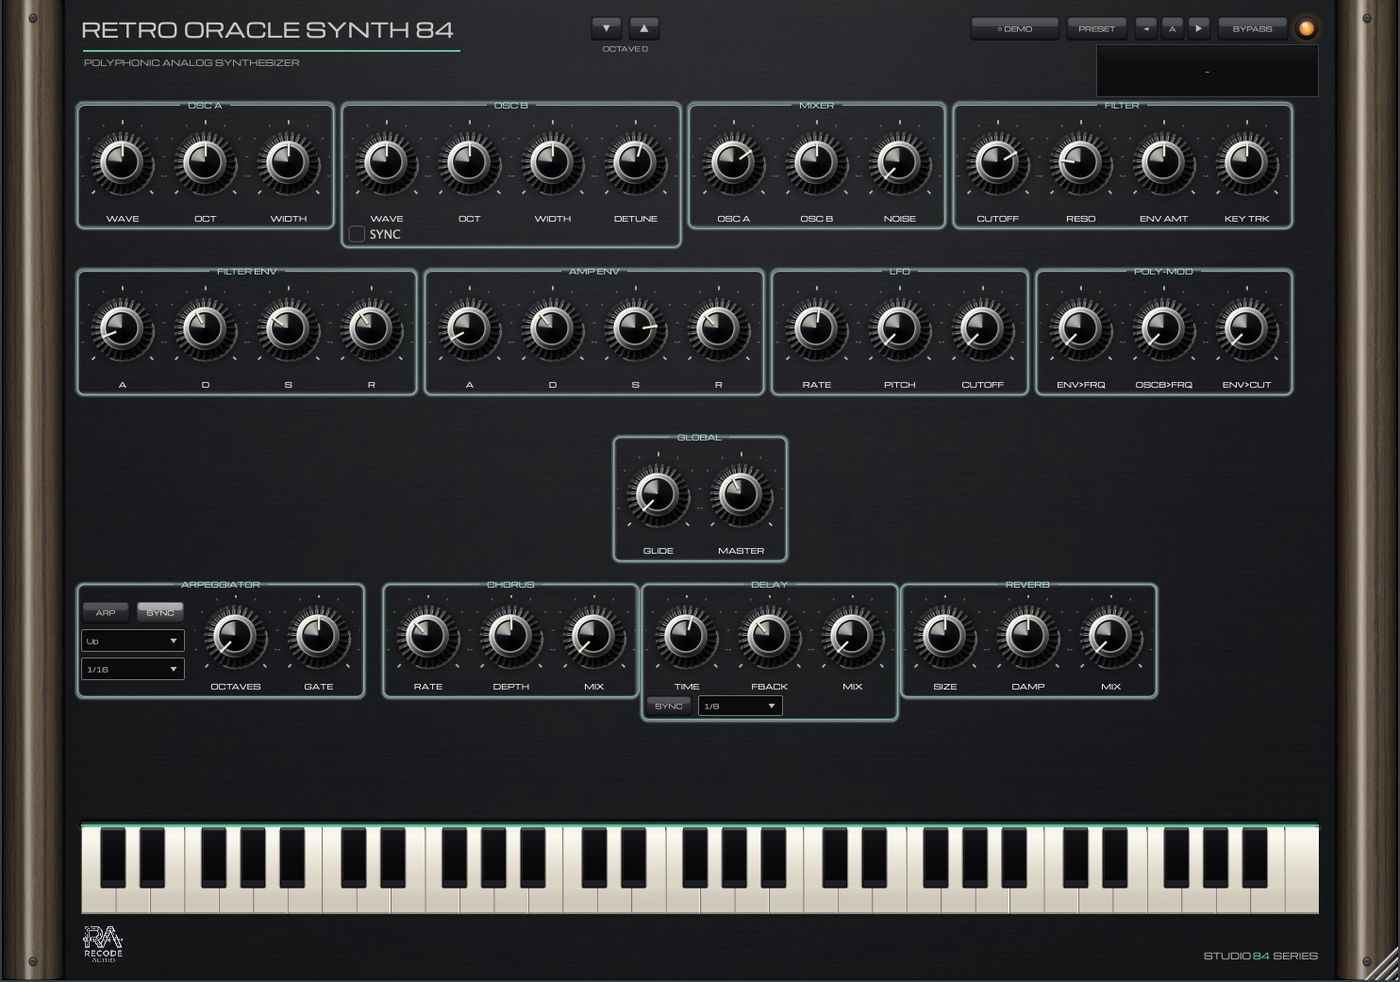Image resolution: width=1400 pixels, height=982 pixels.
Task: Toggle the DEMO mode button
Action: coord(1015,29)
